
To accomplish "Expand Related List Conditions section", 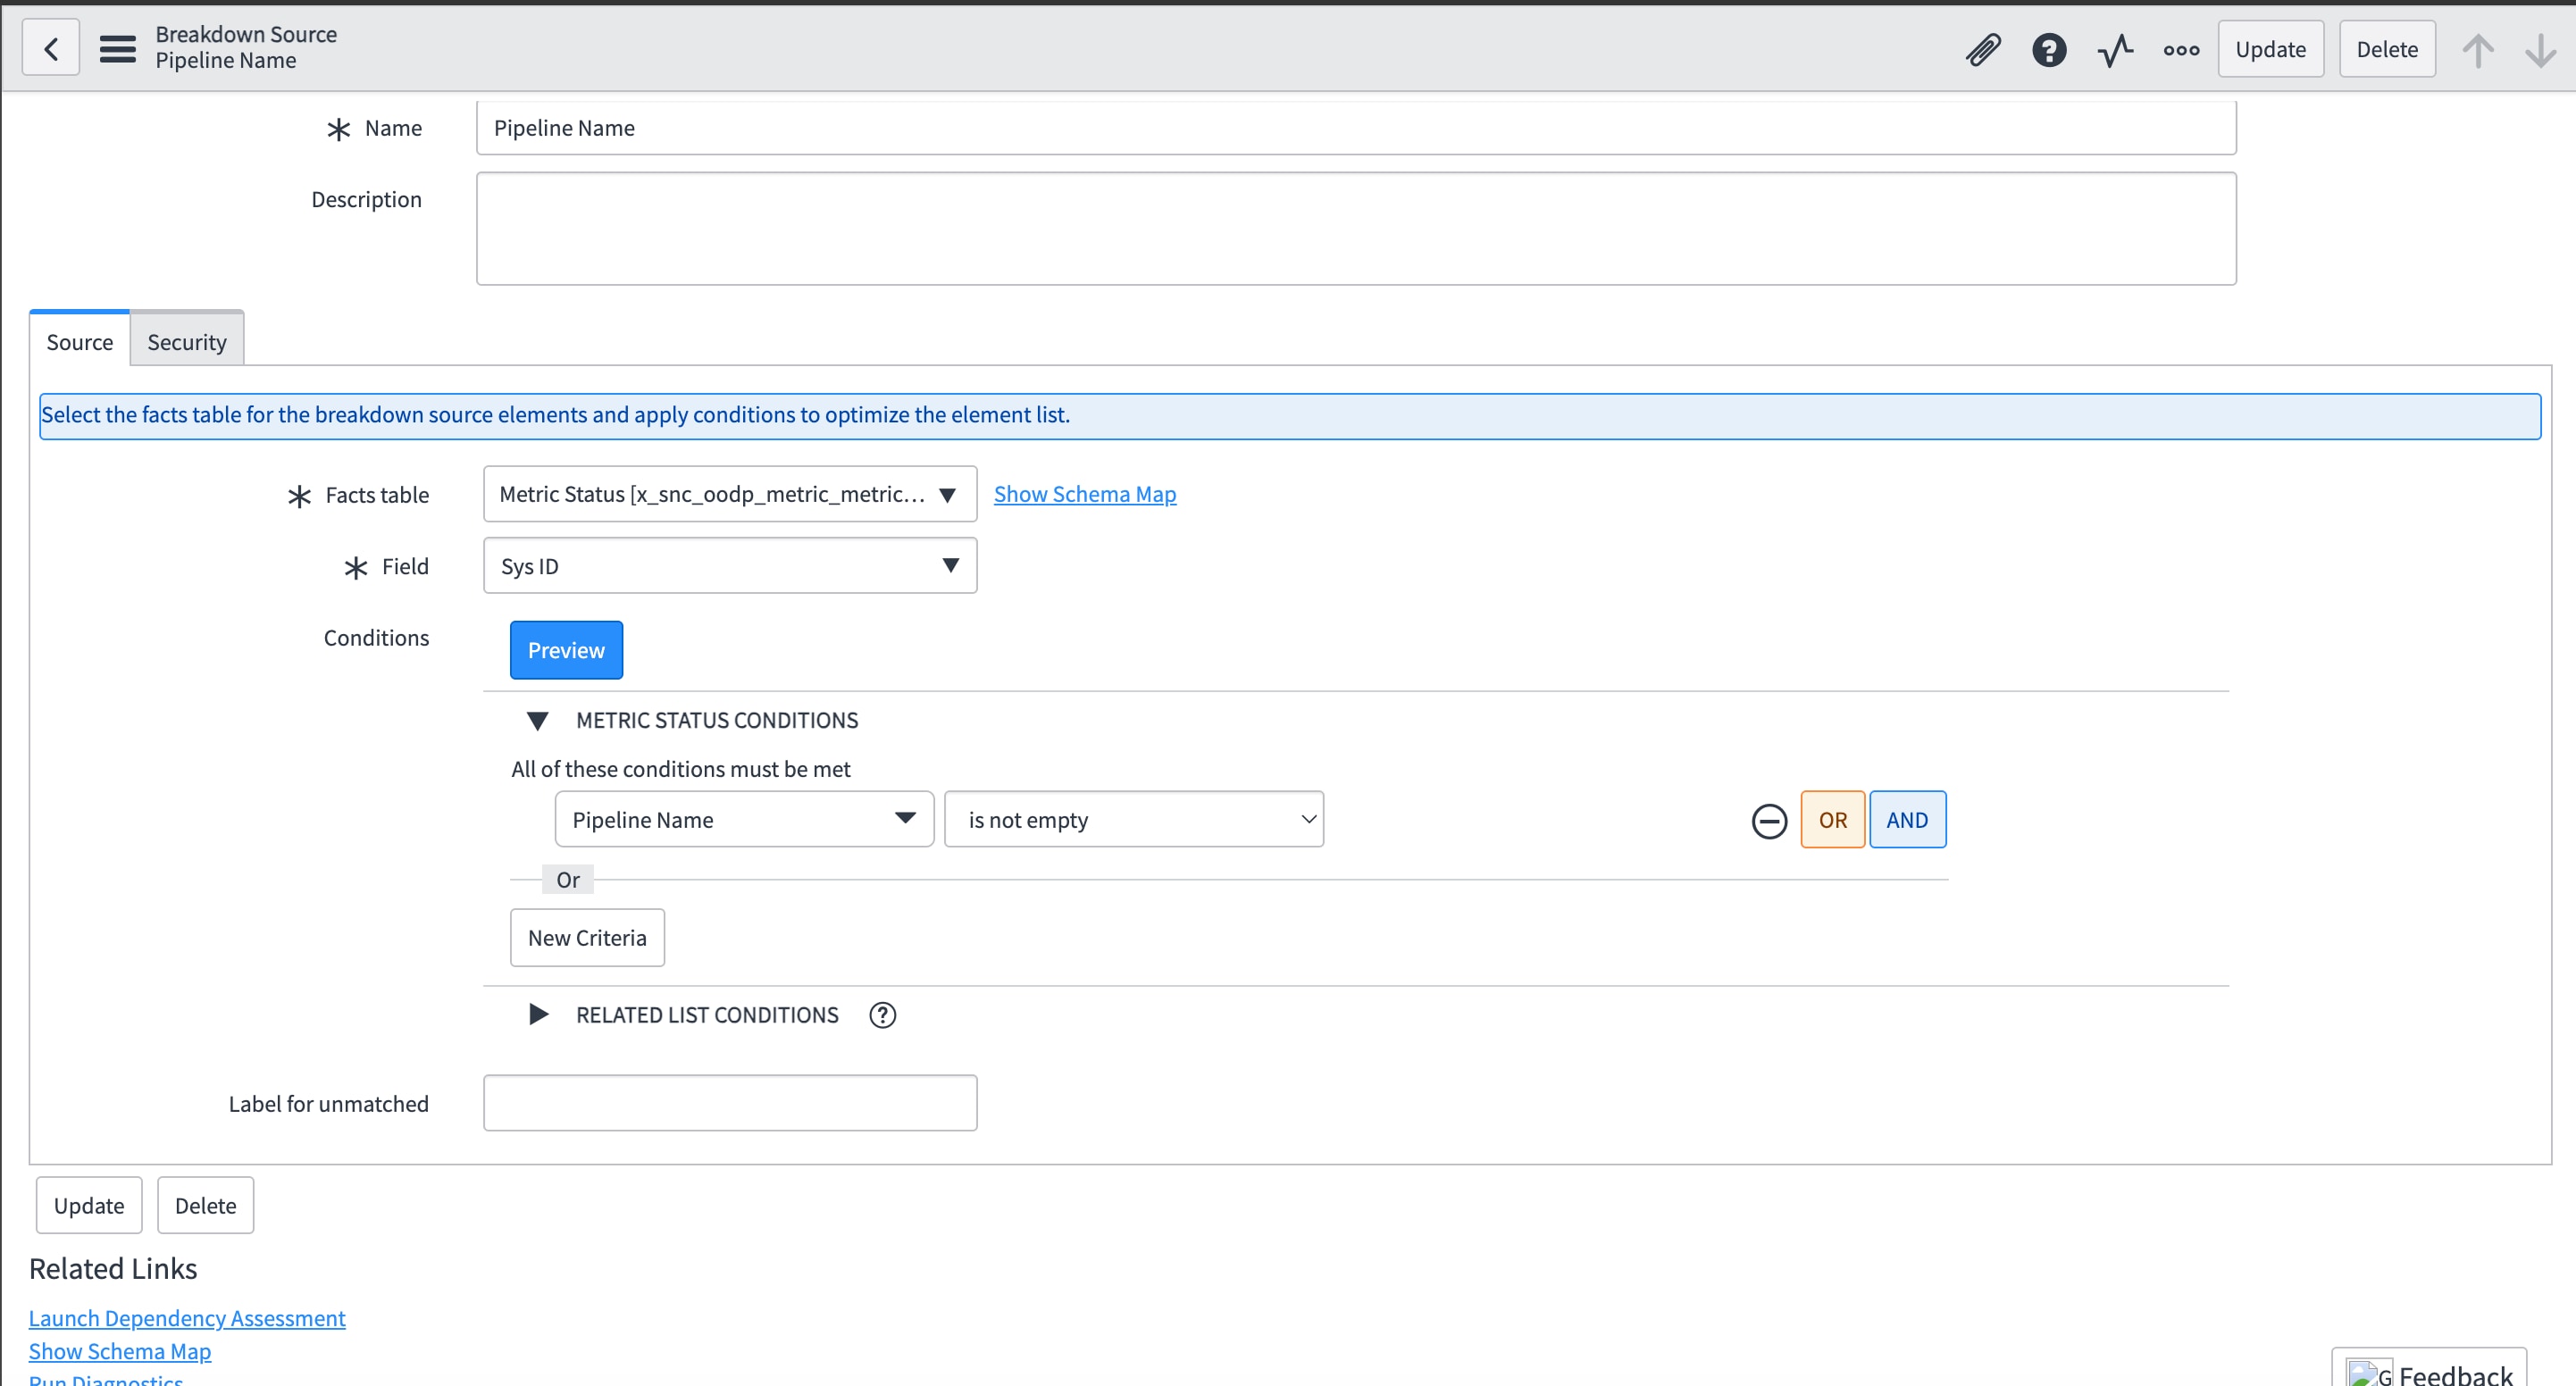I will (537, 1015).
